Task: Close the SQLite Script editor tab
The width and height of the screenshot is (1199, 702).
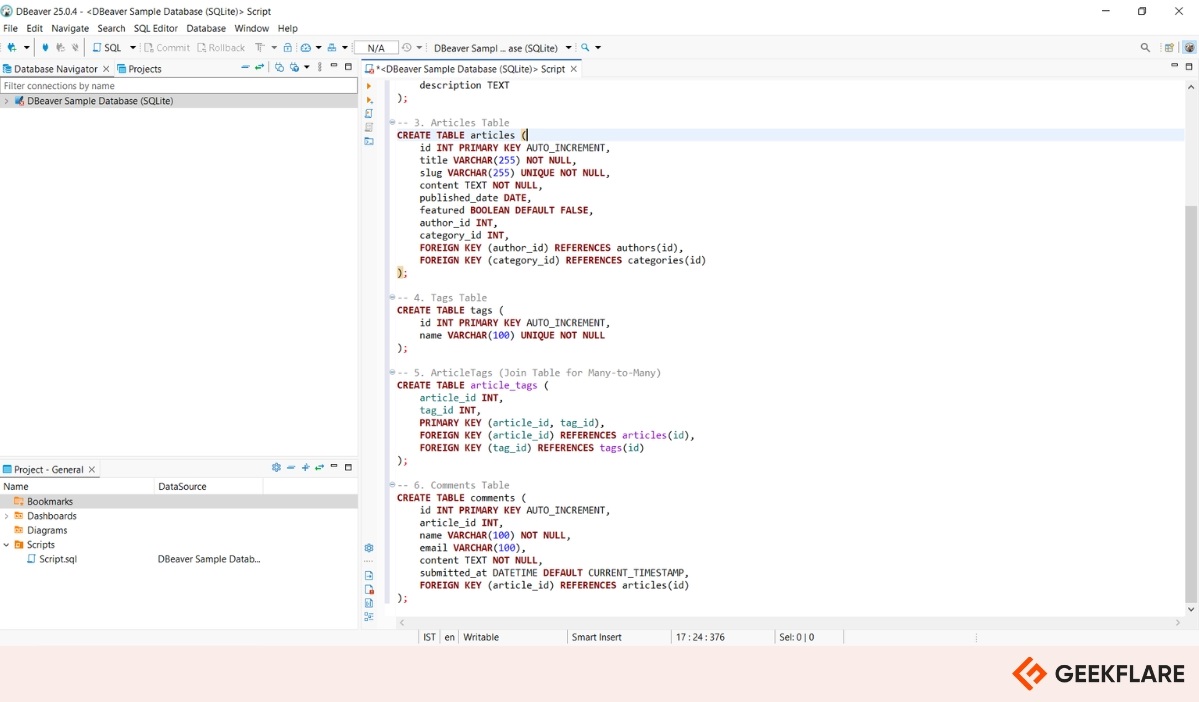Action: [574, 69]
